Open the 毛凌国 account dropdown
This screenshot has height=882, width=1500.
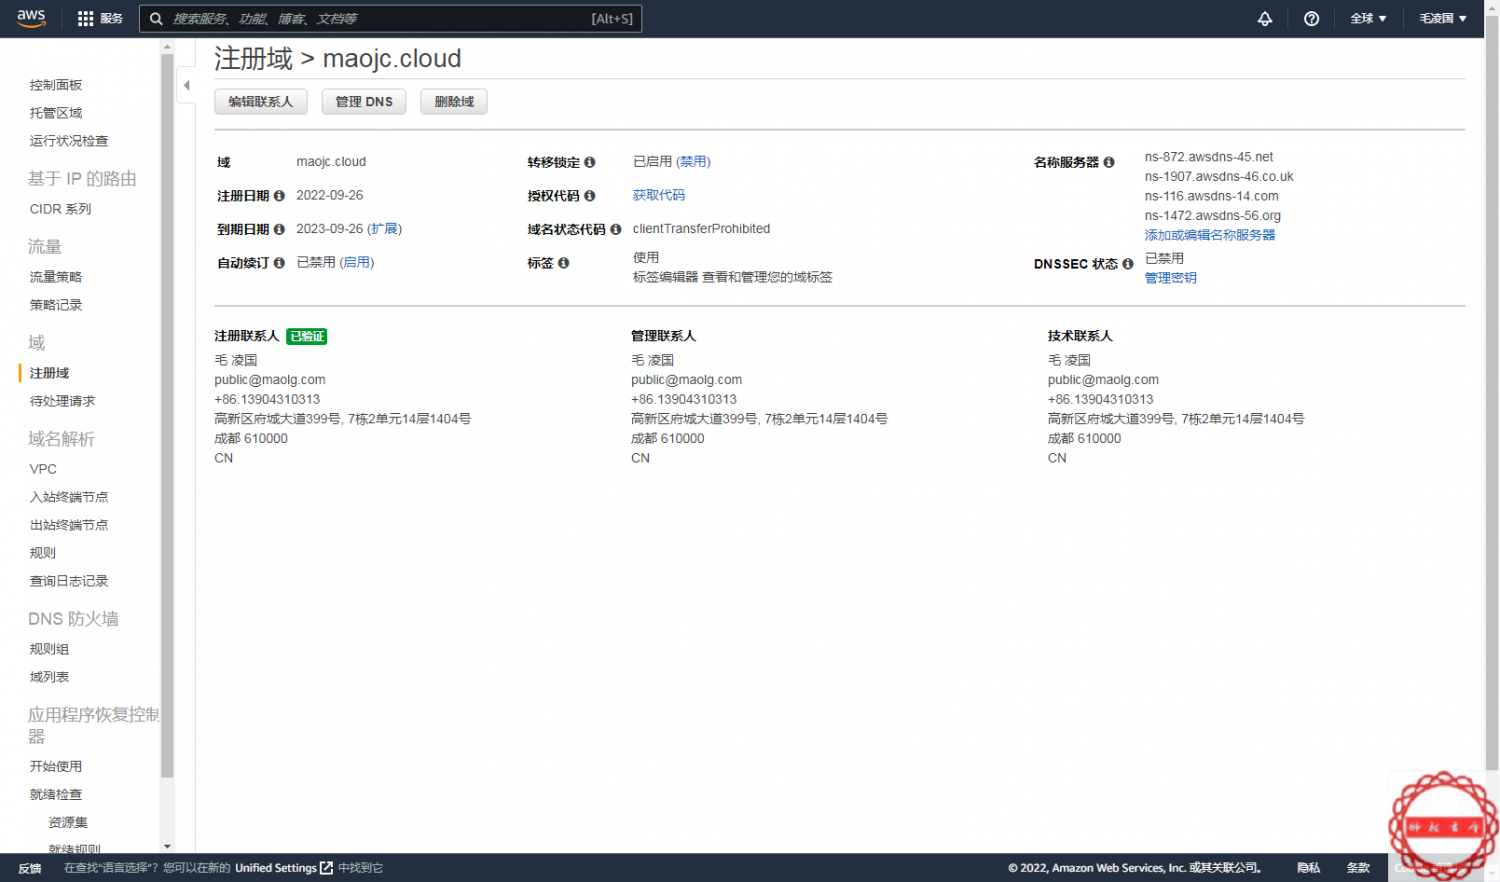click(x=1443, y=18)
